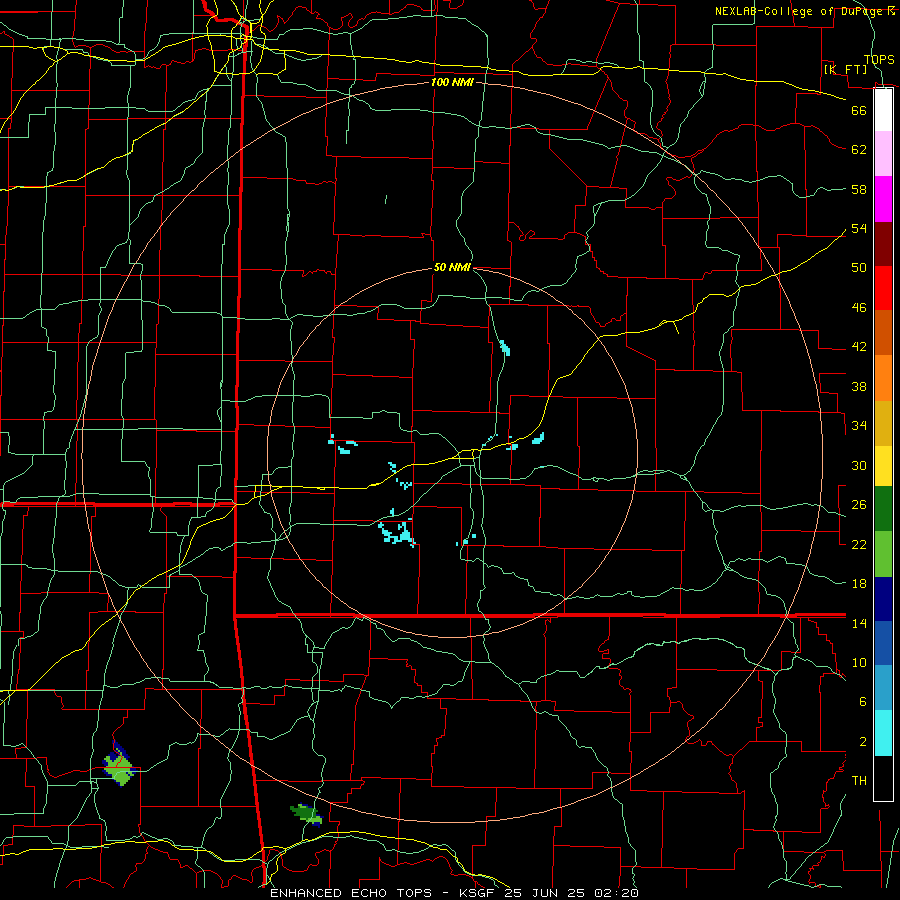Click the light blue 6 legend band

coord(883,688)
